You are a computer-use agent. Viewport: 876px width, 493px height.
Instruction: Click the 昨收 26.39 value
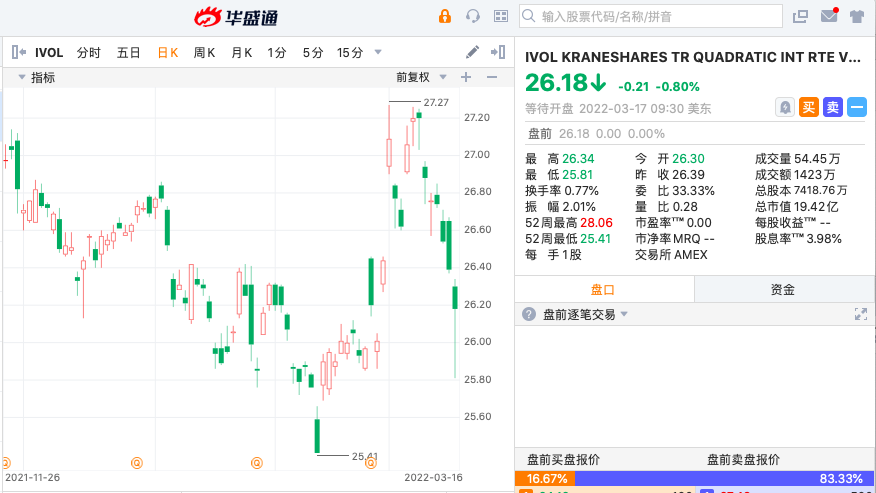coord(688,175)
